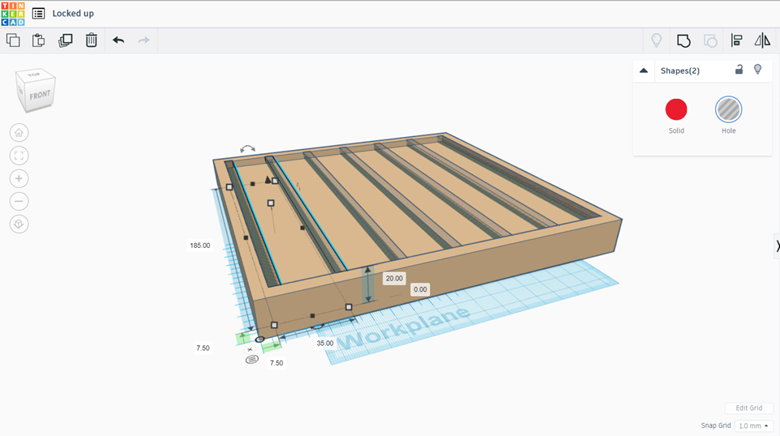Redo the last undone action
This screenshot has width=780, height=436.
tap(144, 40)
